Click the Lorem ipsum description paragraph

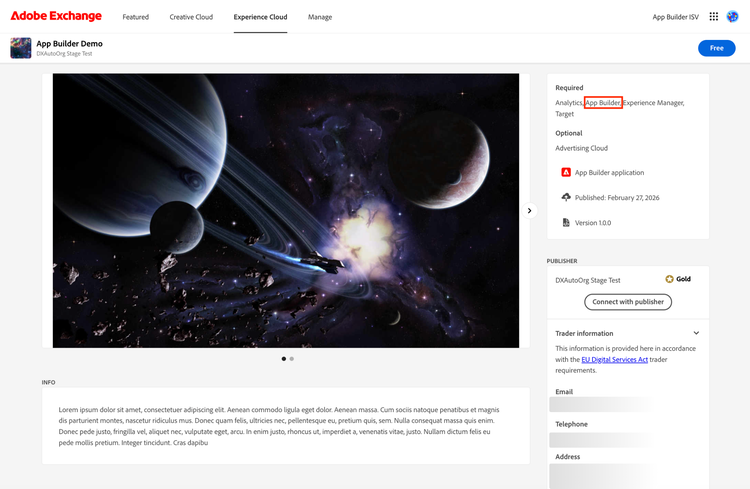[279, 426]
